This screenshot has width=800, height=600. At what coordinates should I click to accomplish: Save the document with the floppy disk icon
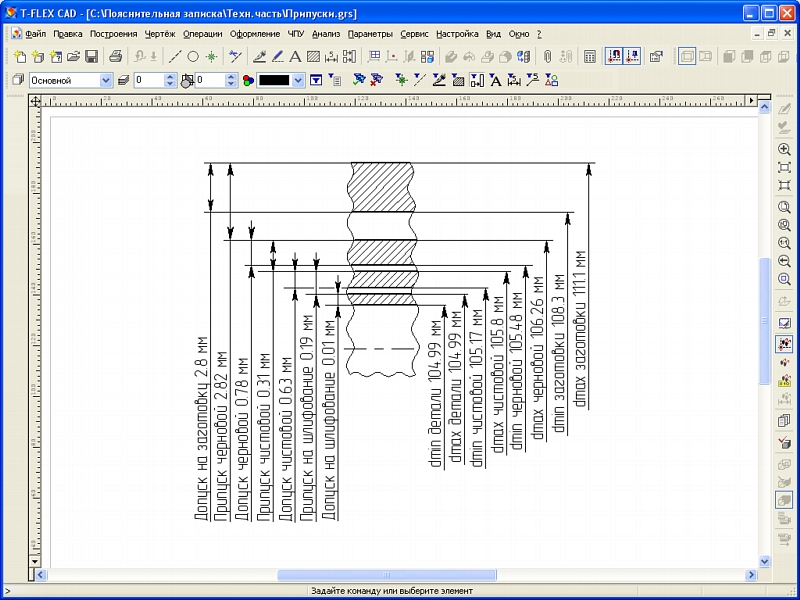tap(91, 57)
